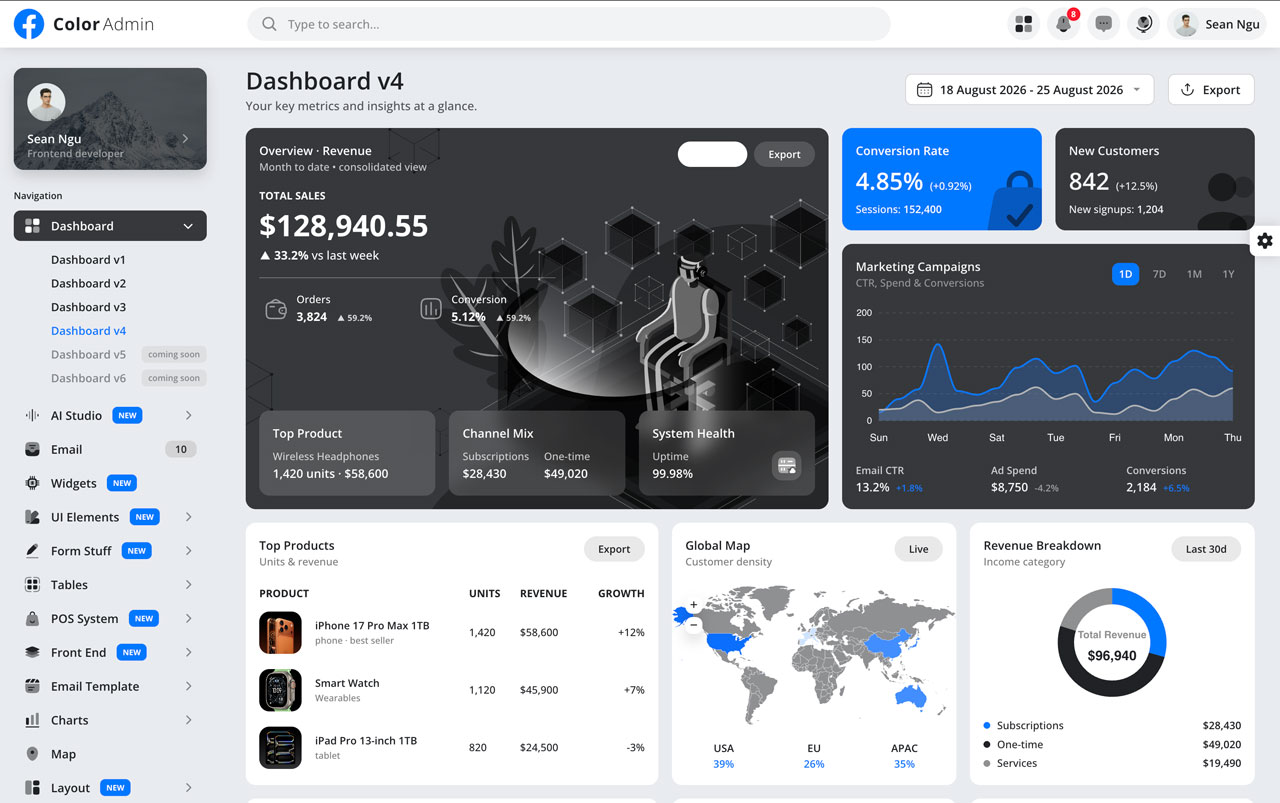This screenshot has width=1280, height=803.
Task: Click the iPhone 17 Pro Max product thumbnail
Action: 280,633
